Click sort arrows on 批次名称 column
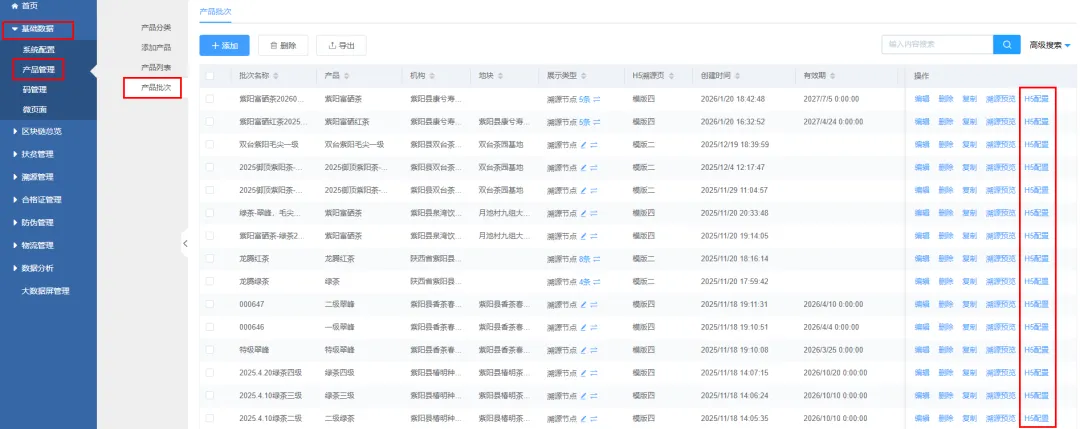1080x429 pixels. (x=276, y=76)
